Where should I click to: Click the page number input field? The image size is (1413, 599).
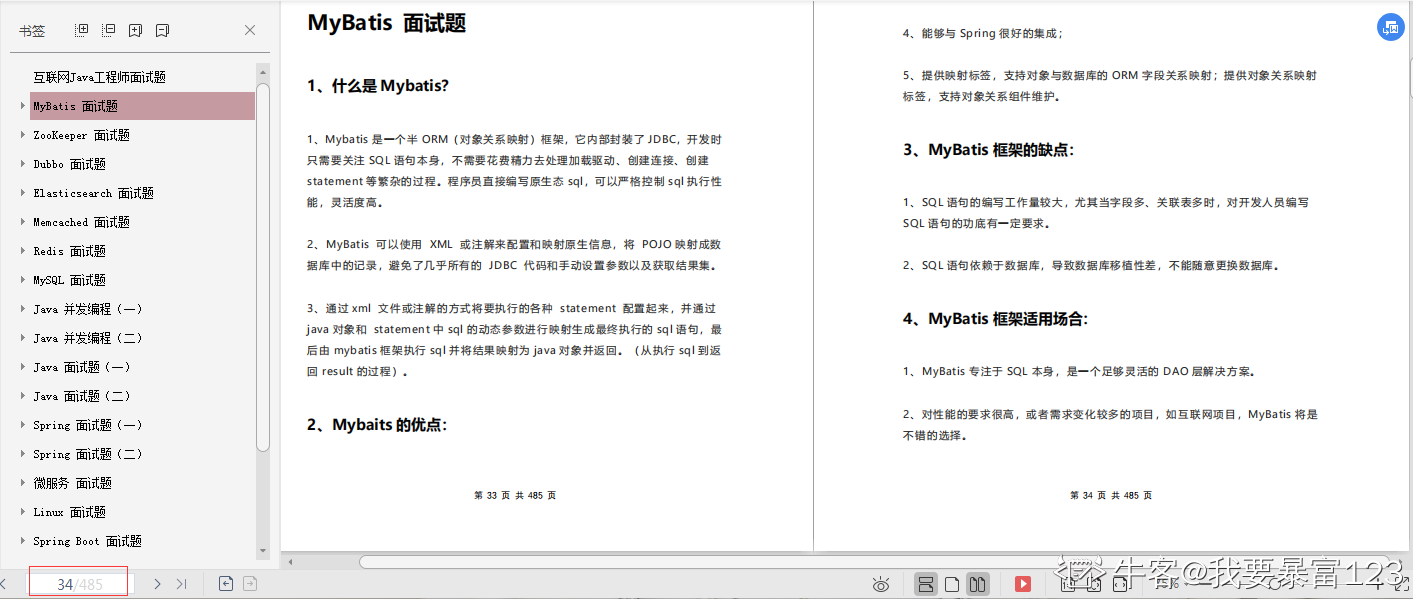78,584
